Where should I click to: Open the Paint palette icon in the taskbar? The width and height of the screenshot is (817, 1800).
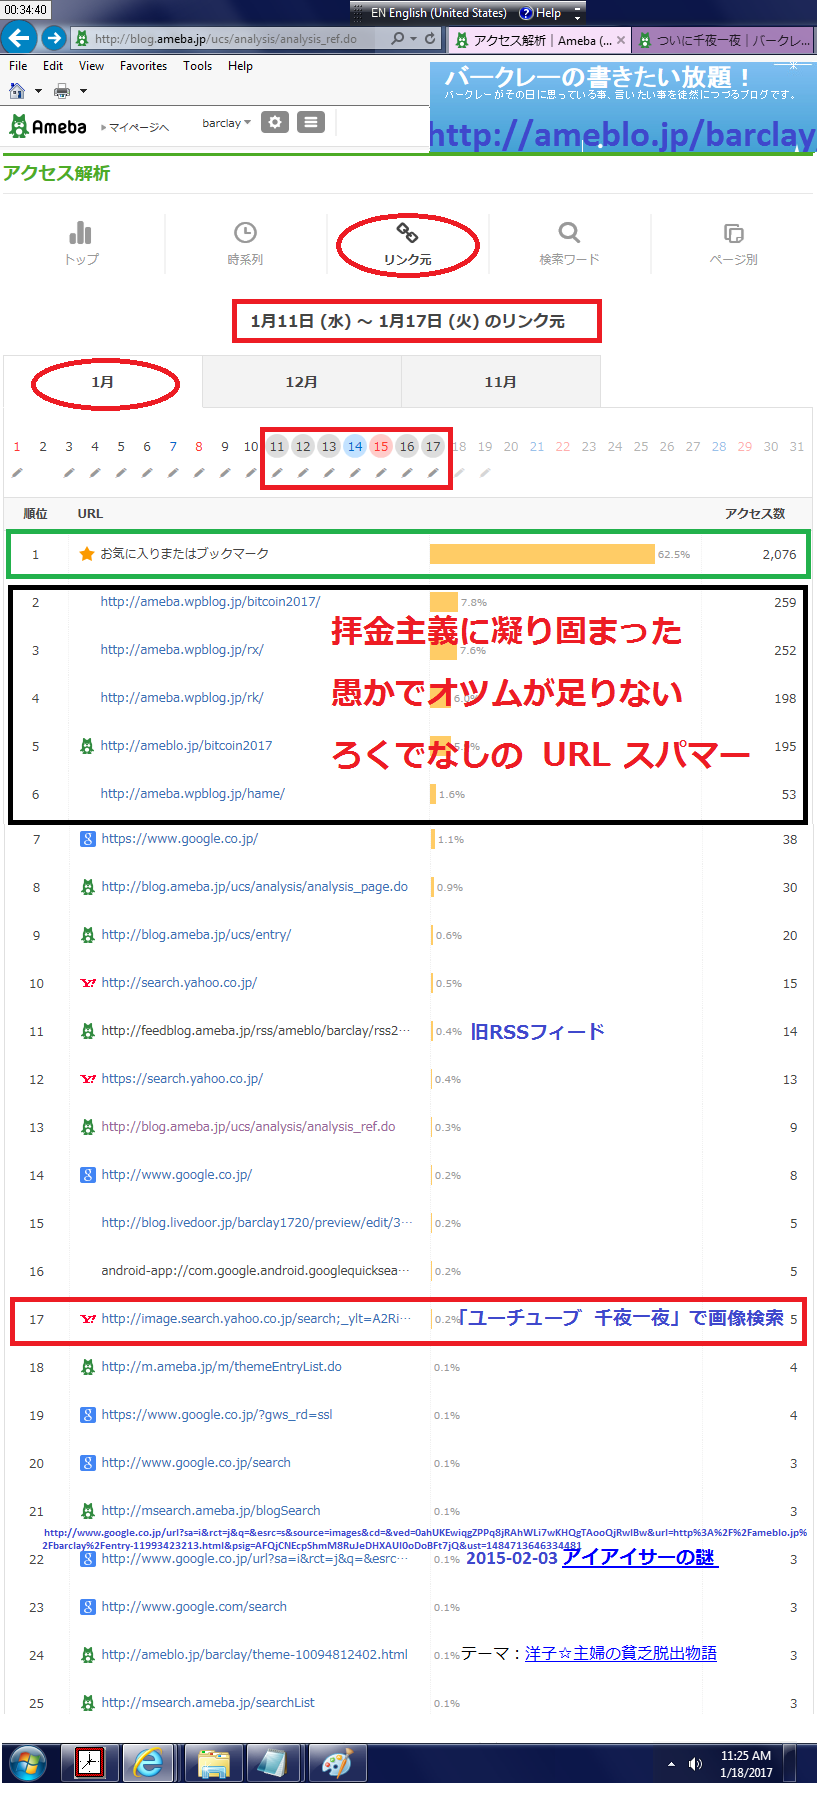click(336, 1763)
